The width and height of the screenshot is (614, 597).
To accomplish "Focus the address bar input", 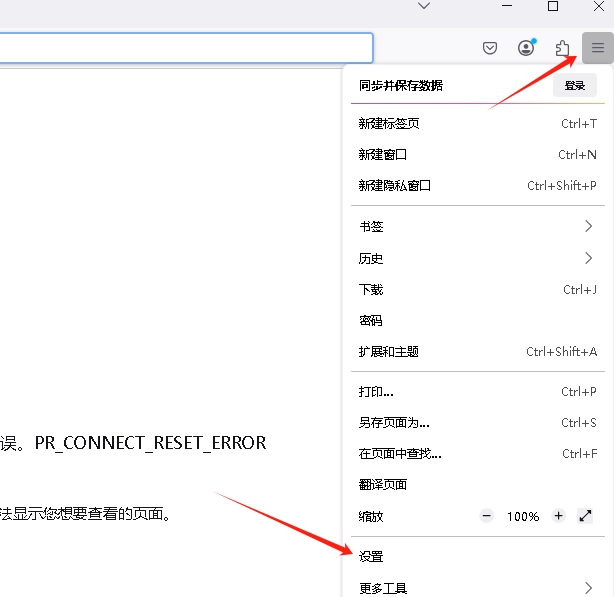I will pos(186,48).
